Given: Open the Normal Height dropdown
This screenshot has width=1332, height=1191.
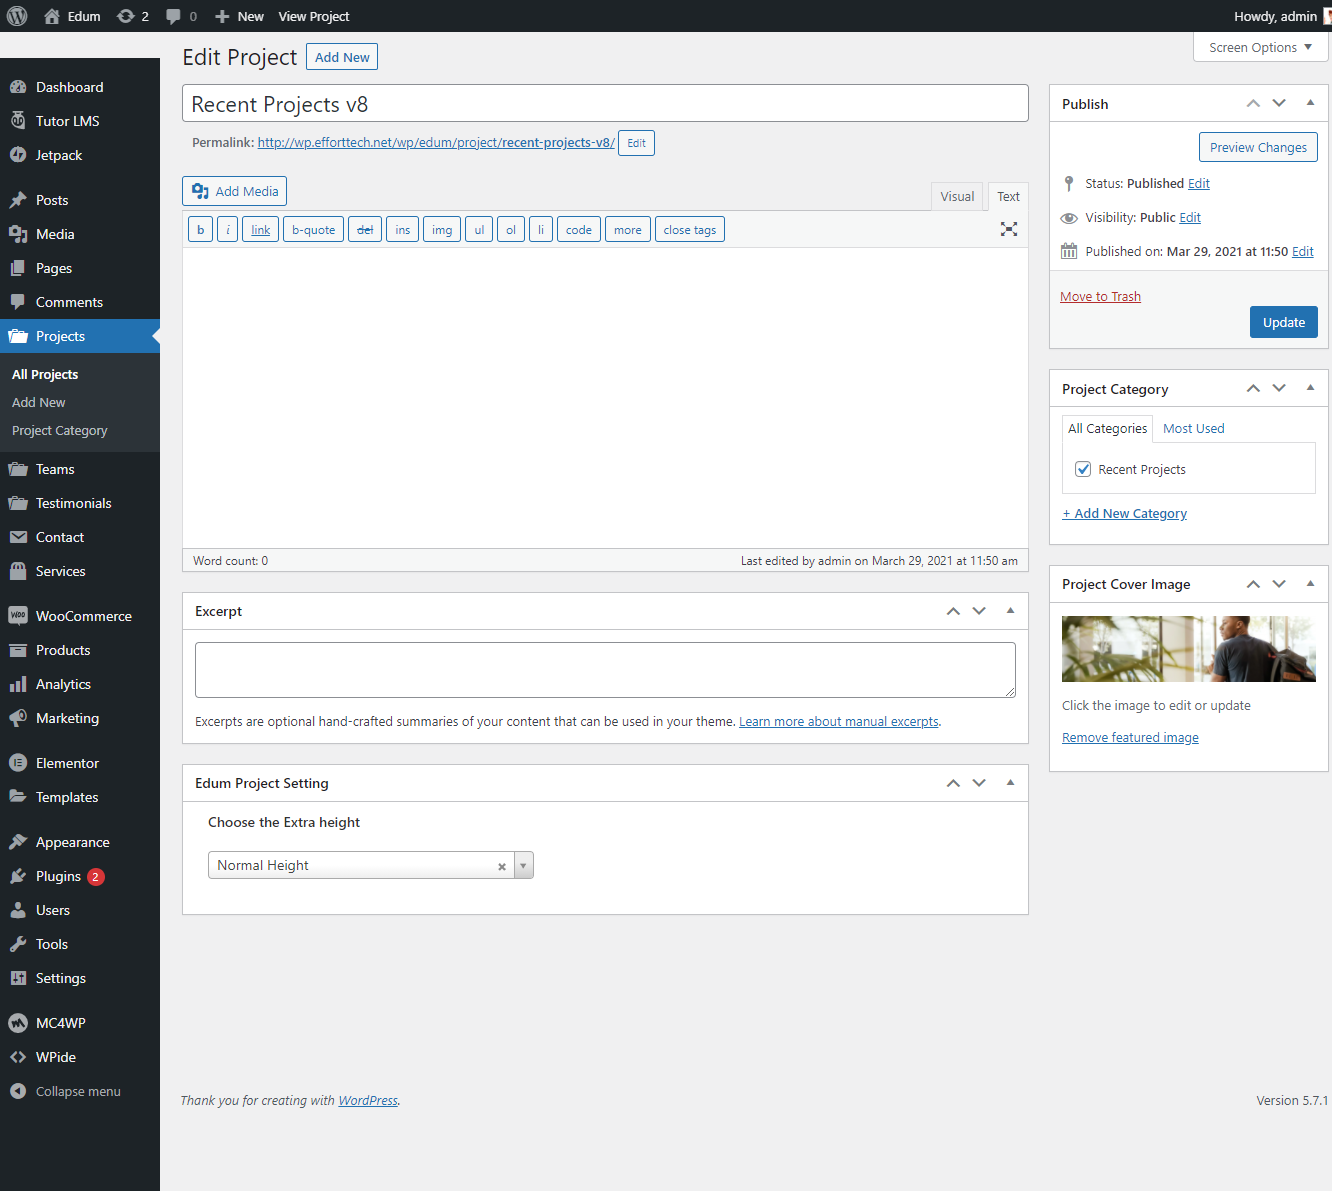Looking at the screenshot, I should click(523, 865).
